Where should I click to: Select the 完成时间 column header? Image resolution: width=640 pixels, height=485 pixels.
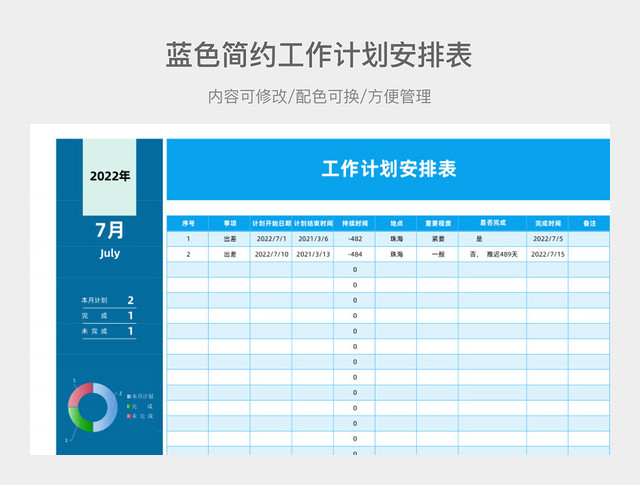pos(548,223)
